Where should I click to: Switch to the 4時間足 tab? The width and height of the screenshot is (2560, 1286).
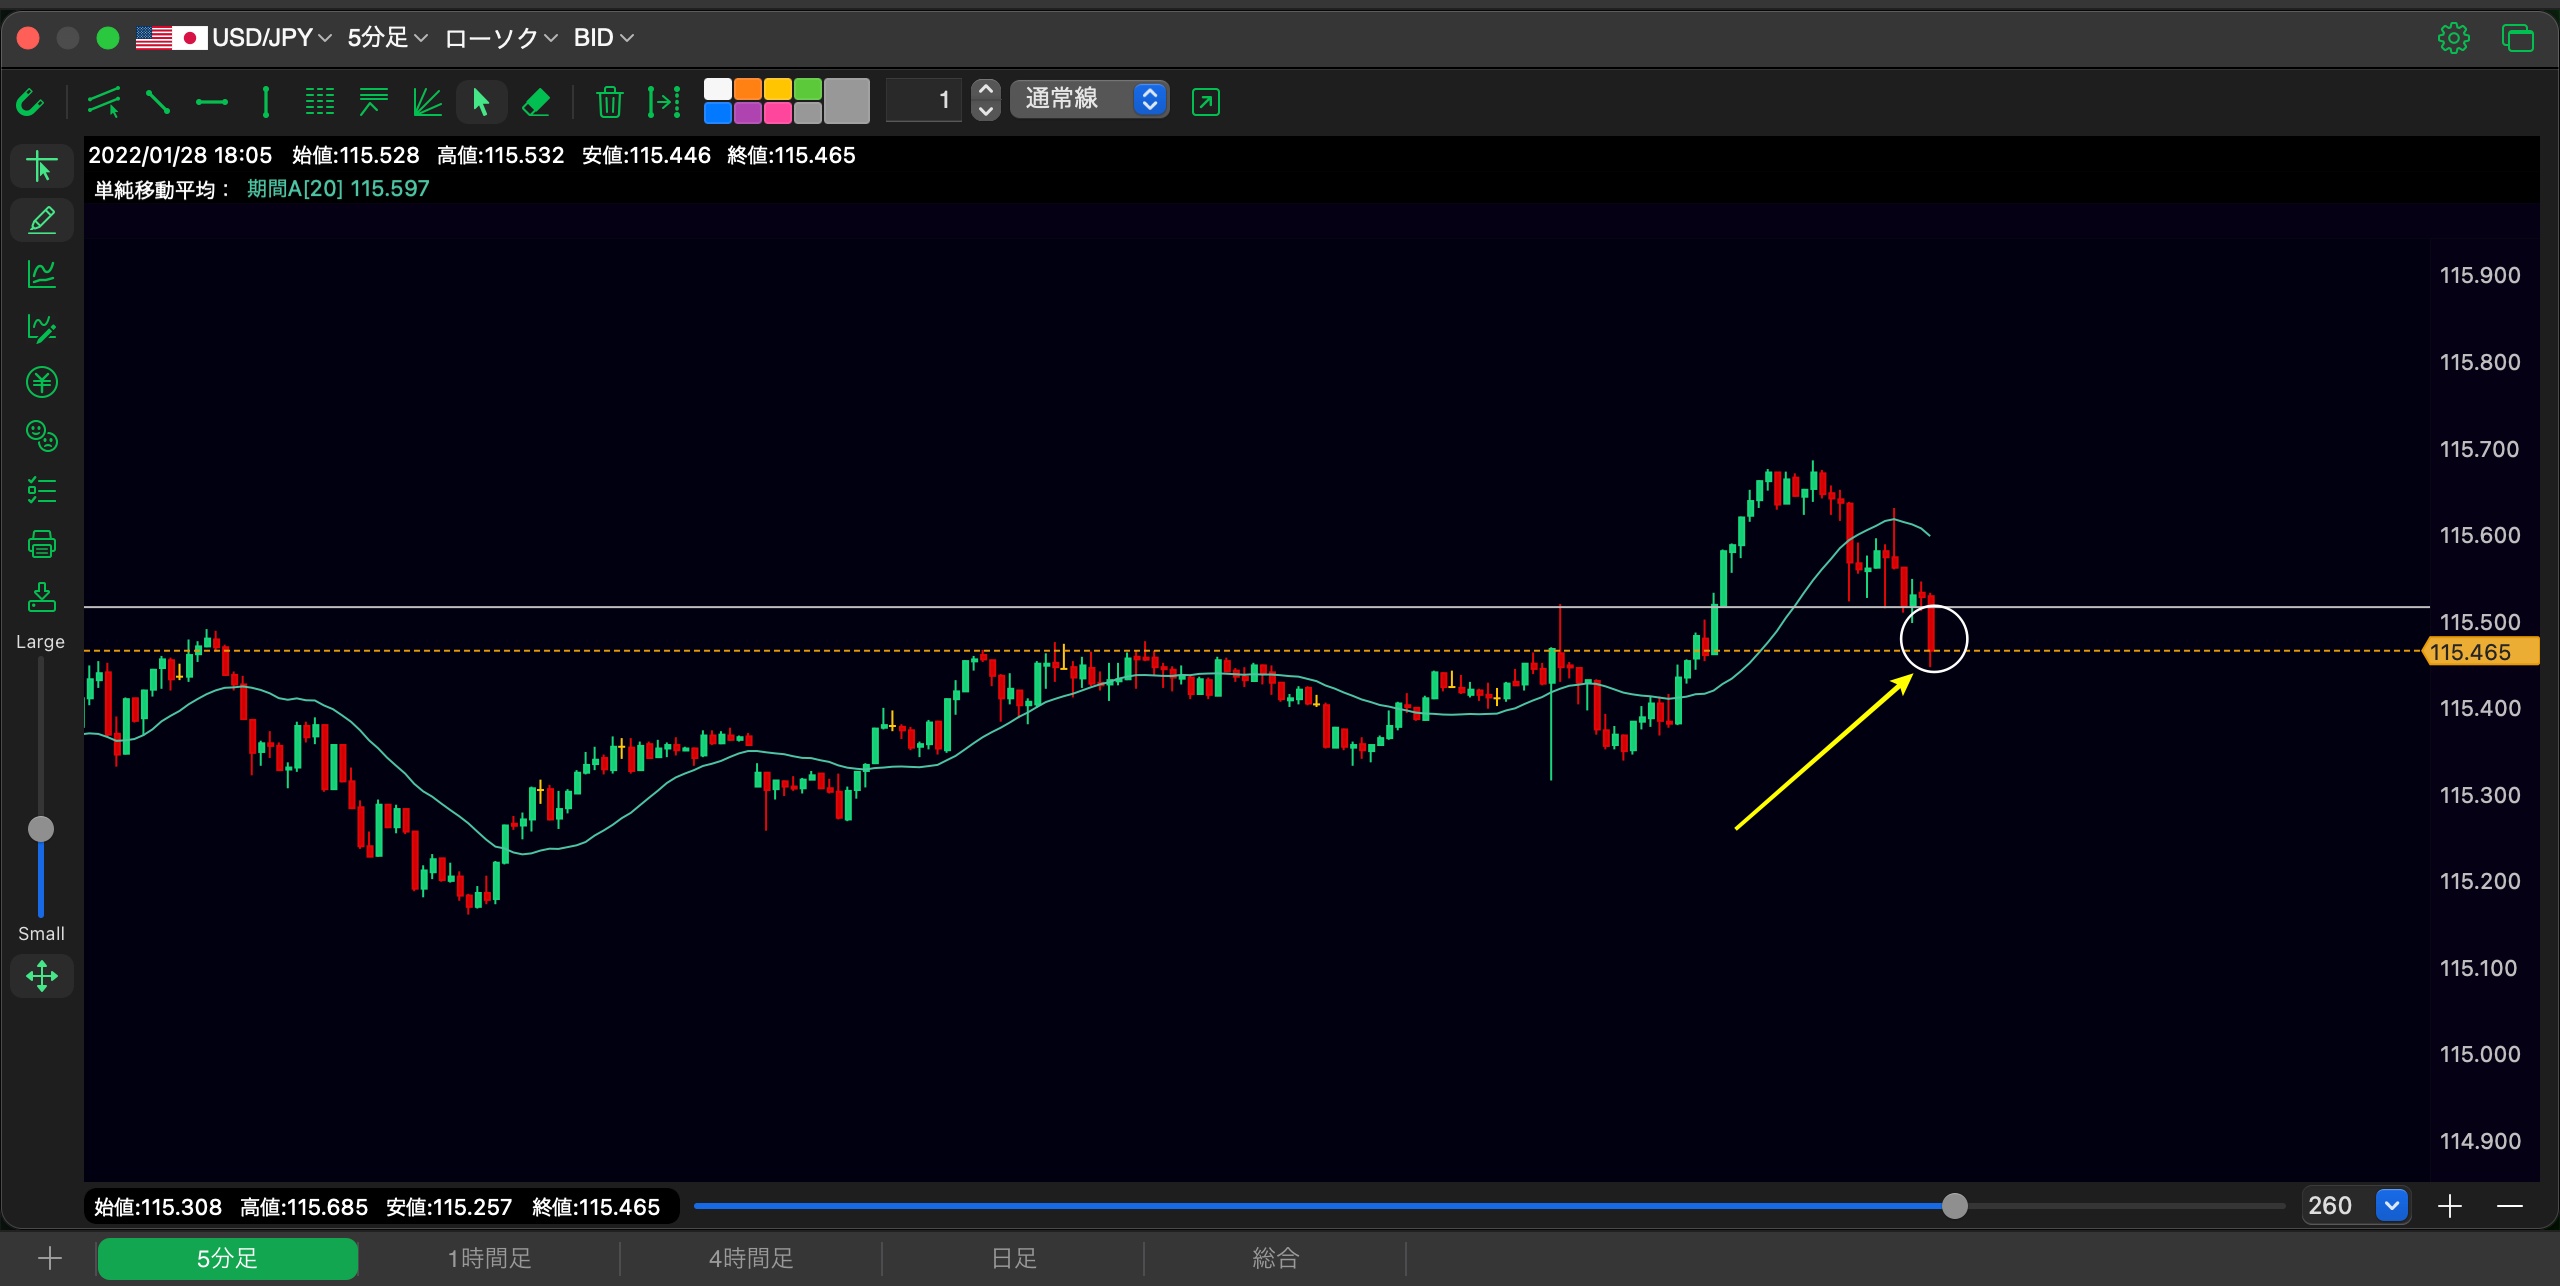751,1258
